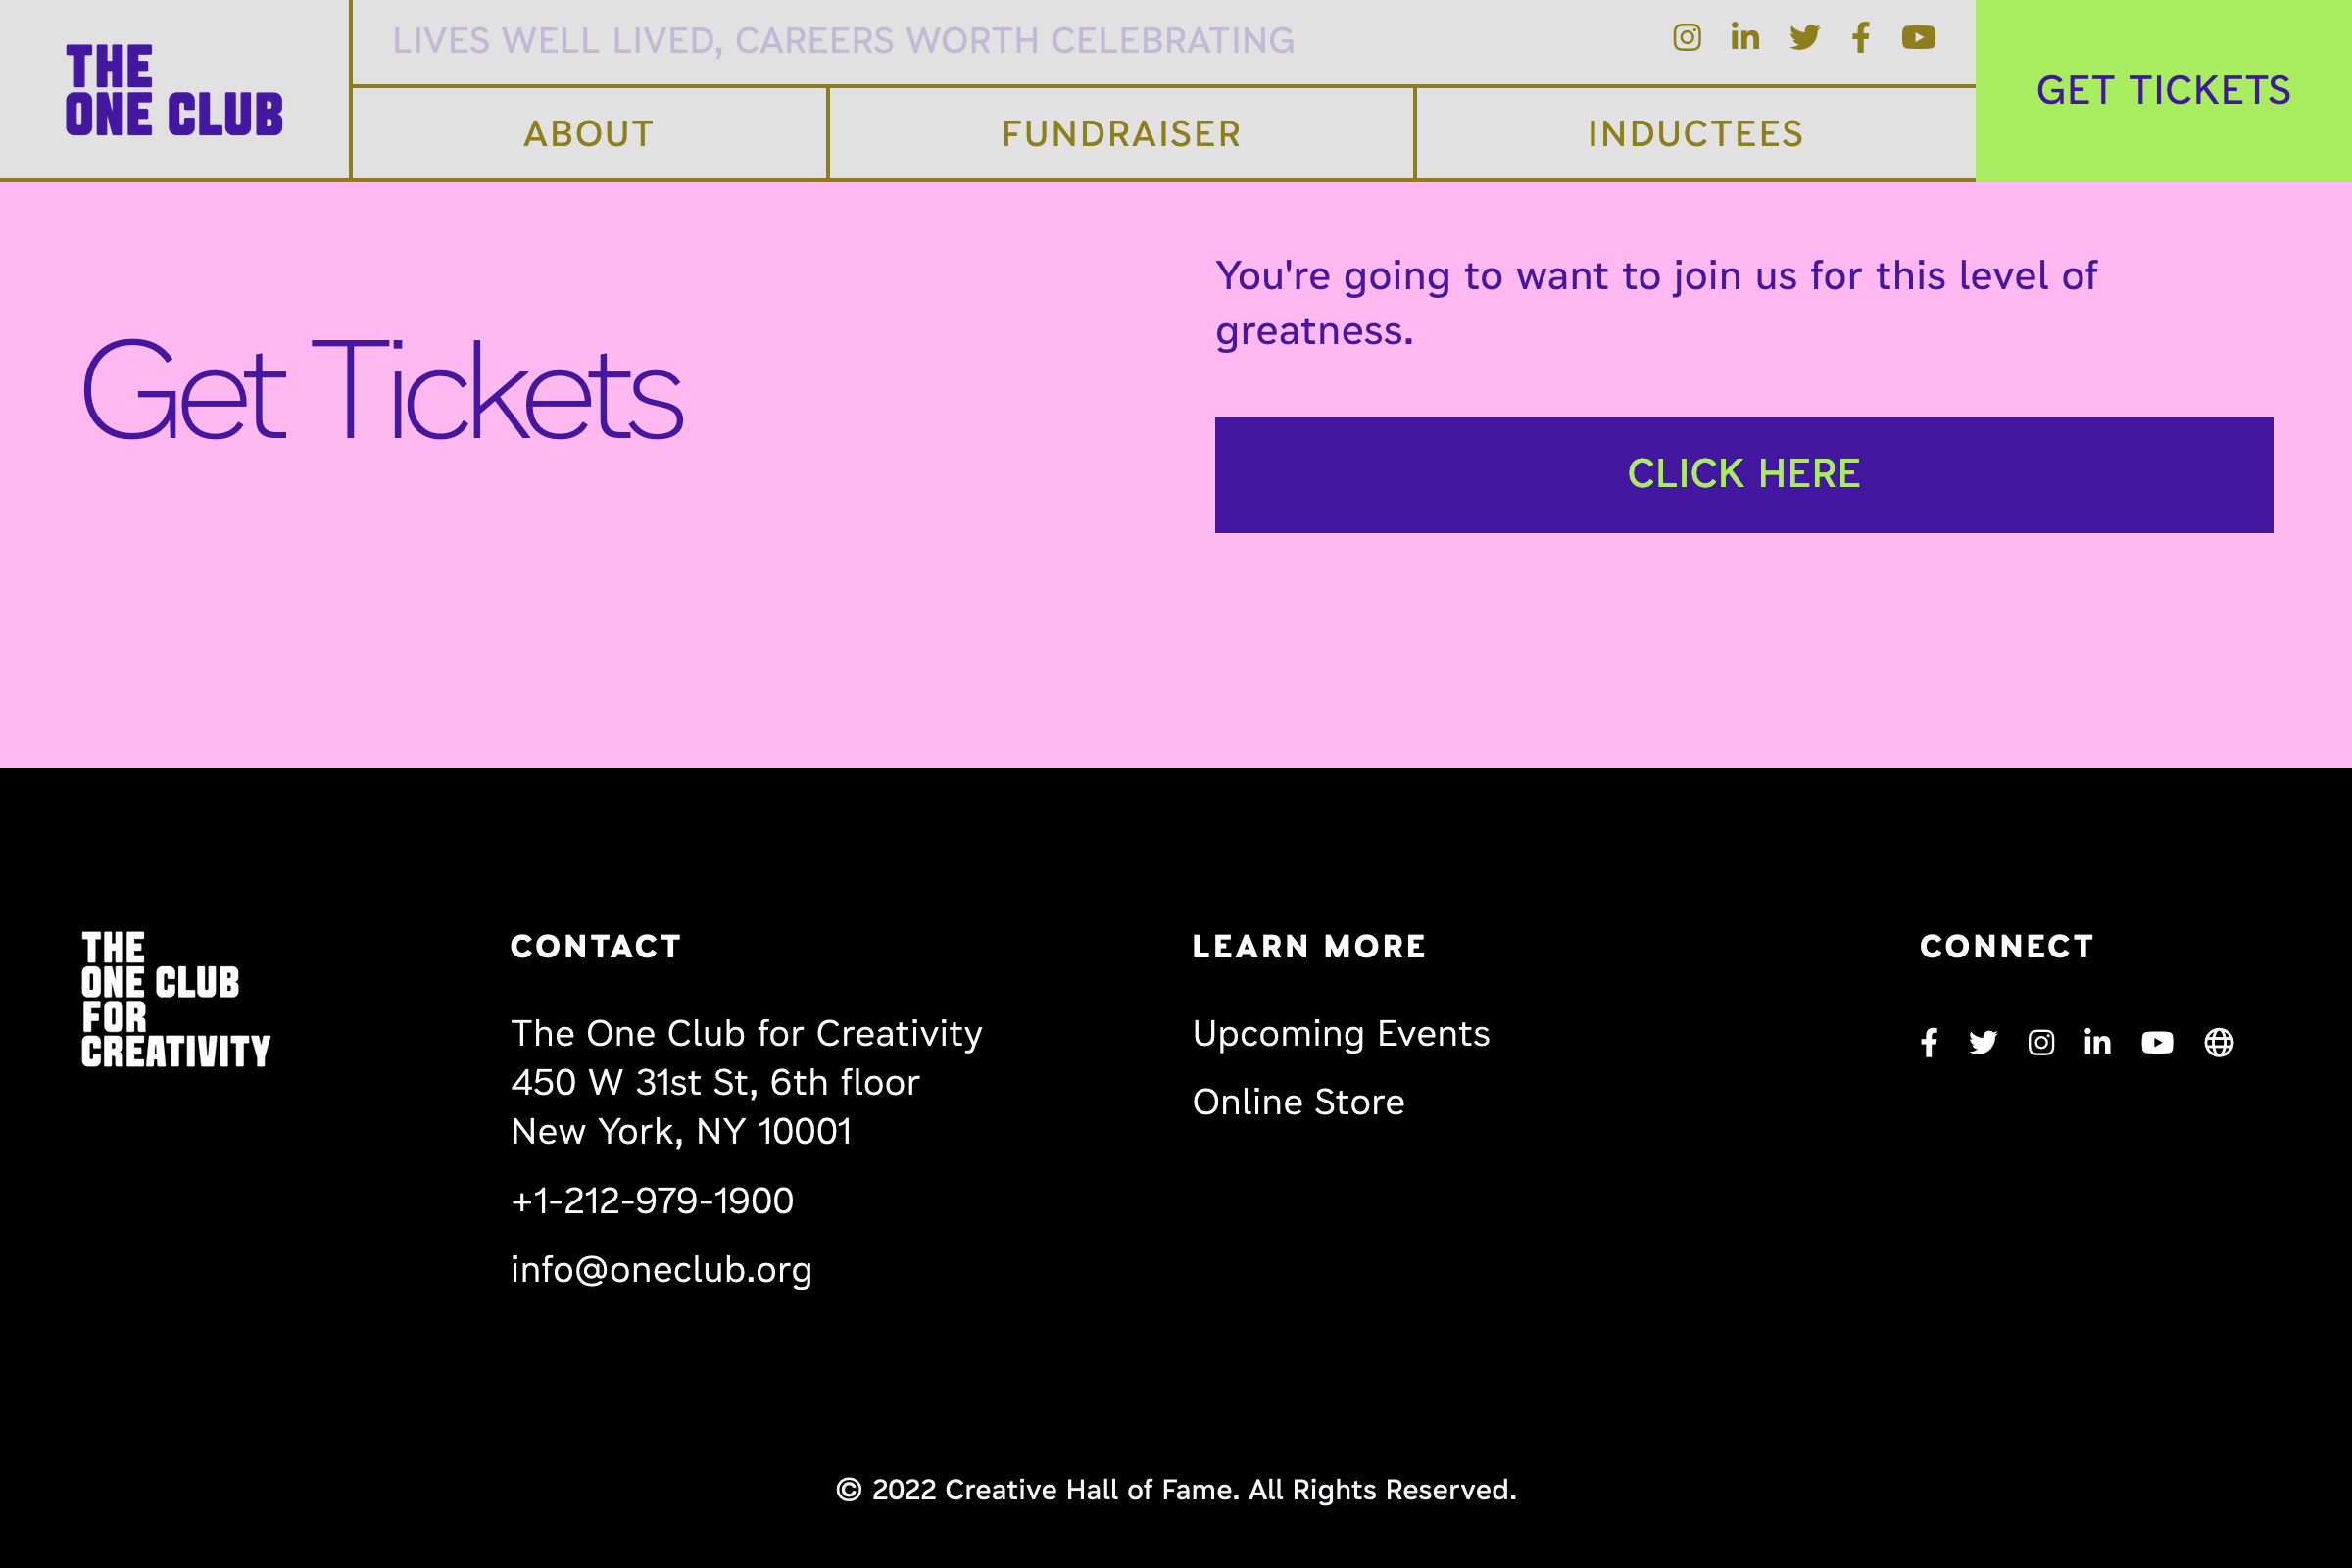The image size is (2352, 1568).
Task: Click The One Club header logo
Action: (174, 90)
